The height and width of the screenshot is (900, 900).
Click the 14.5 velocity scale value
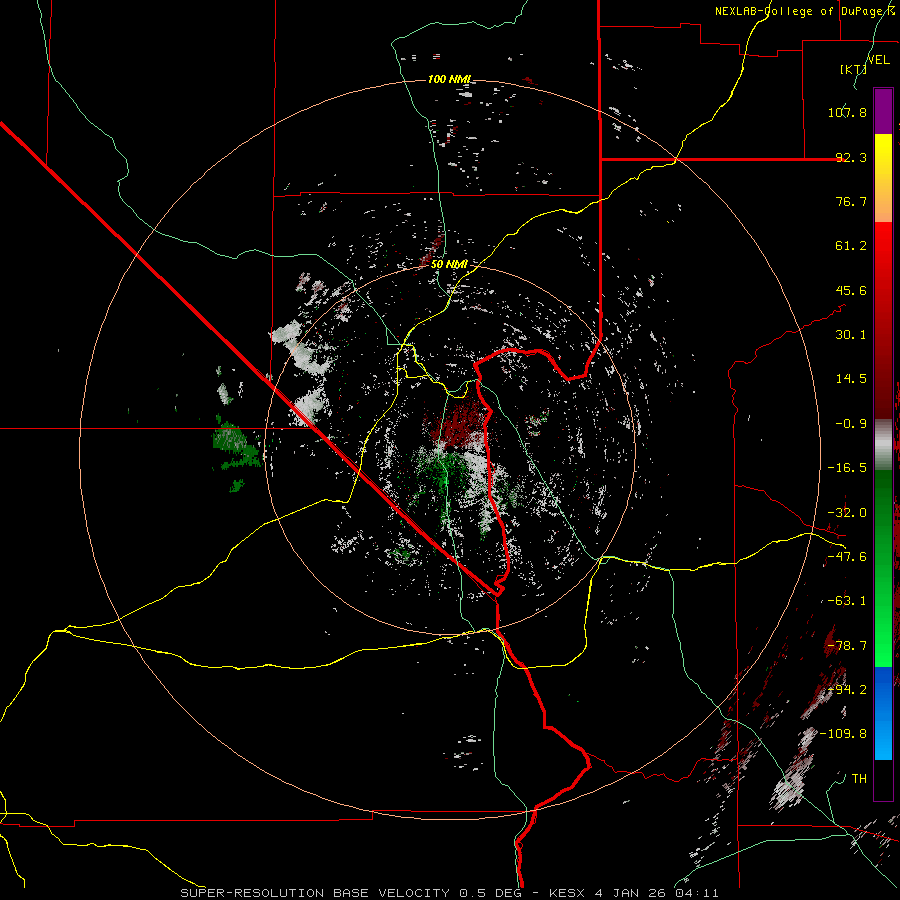click(851, 379)
